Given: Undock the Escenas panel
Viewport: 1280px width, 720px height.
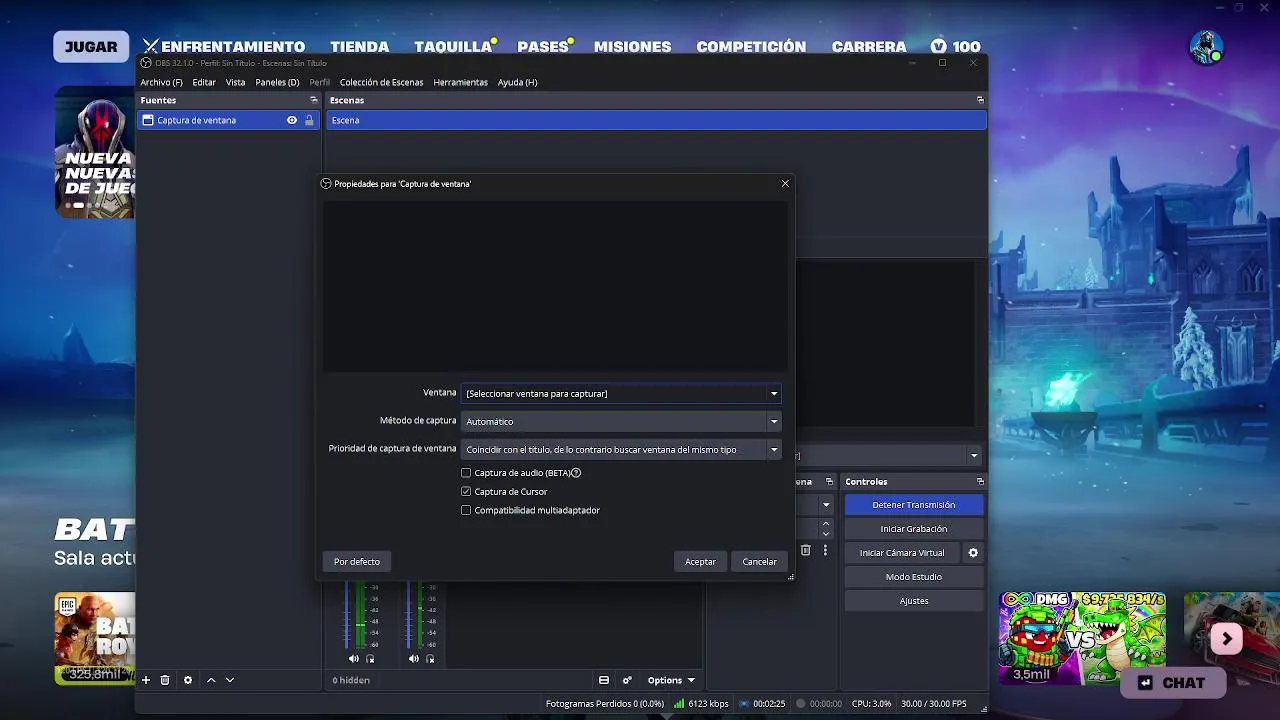Looking at the screenshot, I should (980, 100).
